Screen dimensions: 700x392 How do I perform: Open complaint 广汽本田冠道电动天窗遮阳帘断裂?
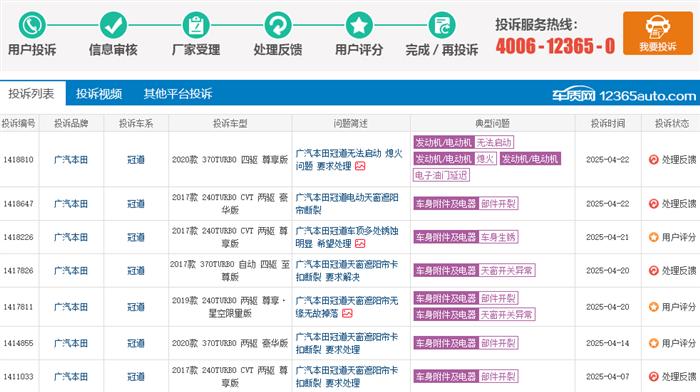tap(347, 204)
